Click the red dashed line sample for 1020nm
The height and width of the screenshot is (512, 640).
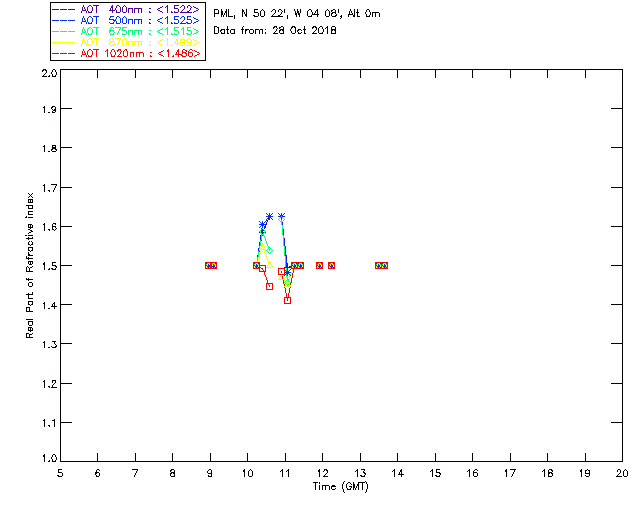click(x=64, y=53)
